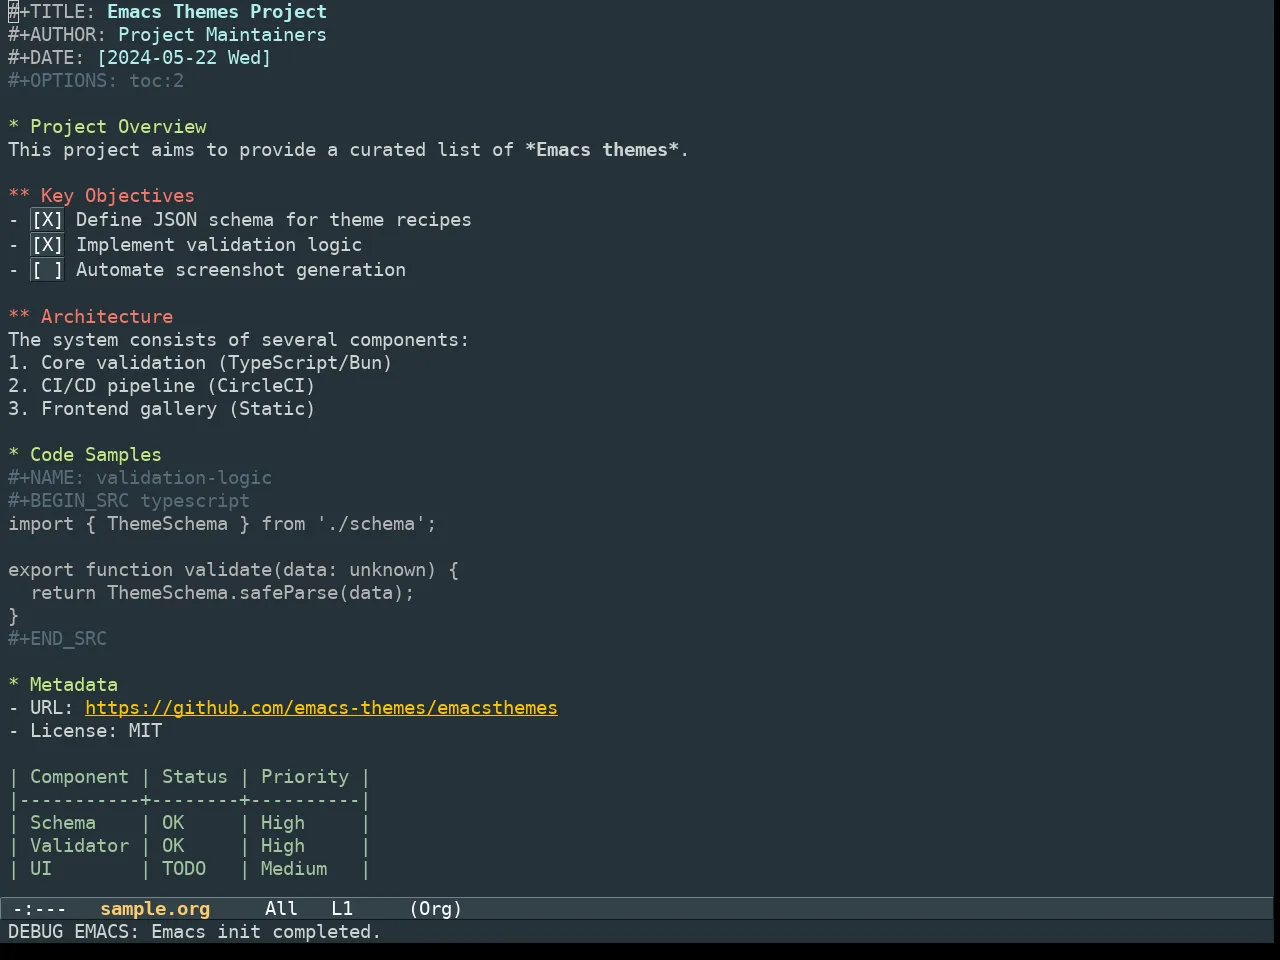Check the Automate screenshot generation box
This screenshot has width=1280, height=960.
pyautogui.click(x=47, y=270)
